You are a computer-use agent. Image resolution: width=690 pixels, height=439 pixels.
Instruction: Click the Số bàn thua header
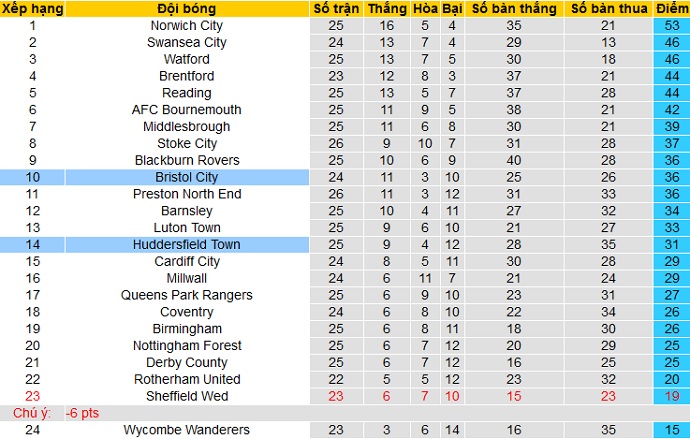click(609, 8)
